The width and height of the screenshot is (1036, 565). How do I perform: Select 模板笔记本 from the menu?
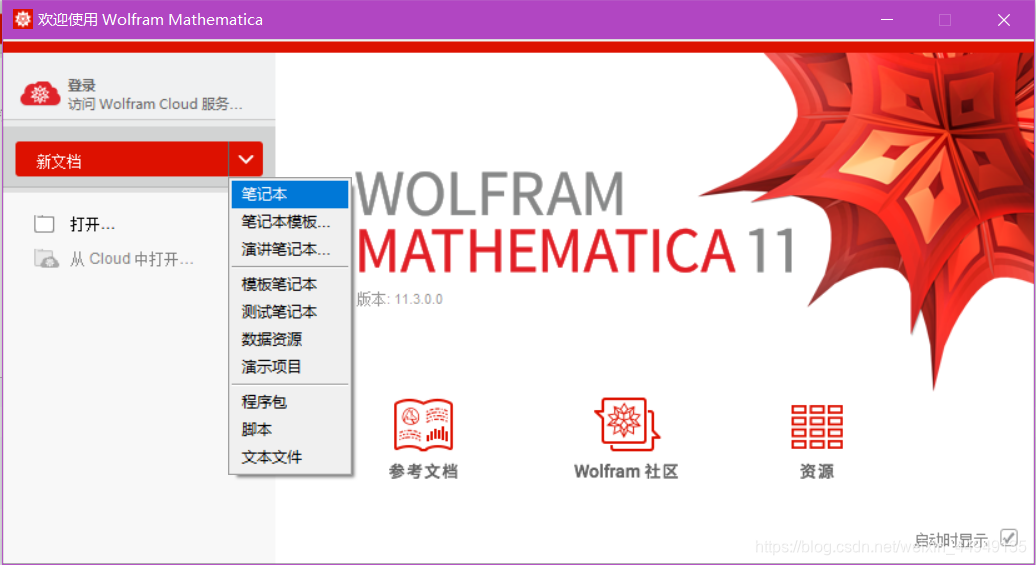click(289, 284)
